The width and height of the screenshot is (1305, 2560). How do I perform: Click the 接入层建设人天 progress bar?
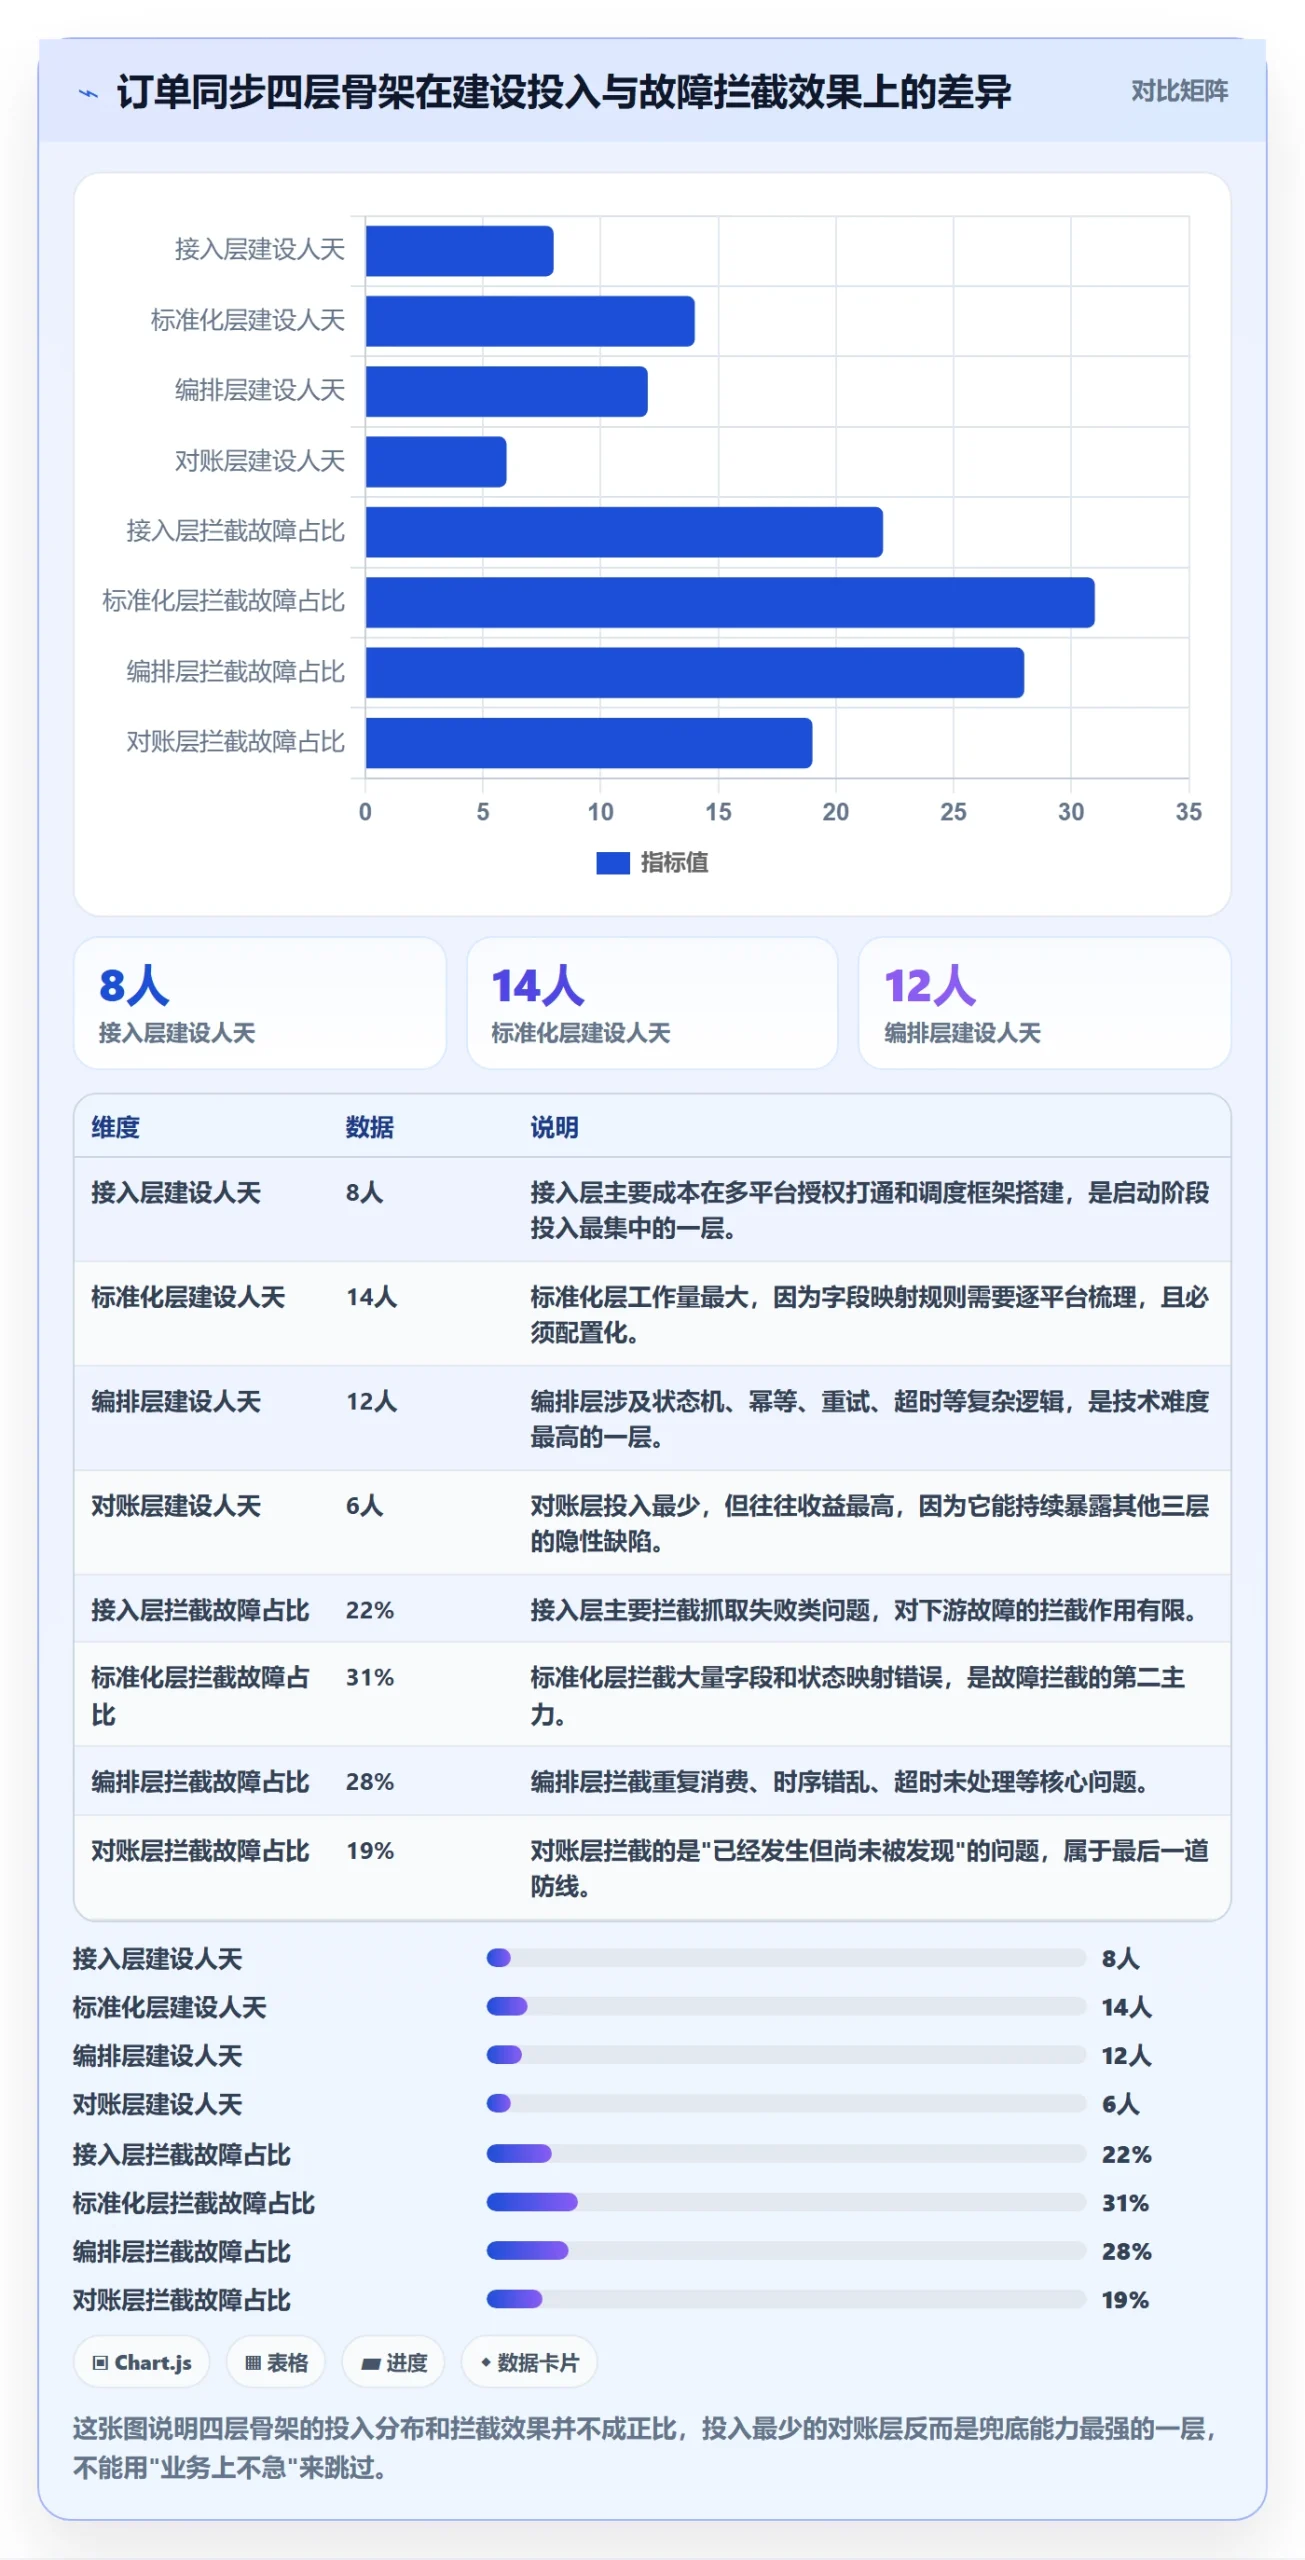point(786,1957)
